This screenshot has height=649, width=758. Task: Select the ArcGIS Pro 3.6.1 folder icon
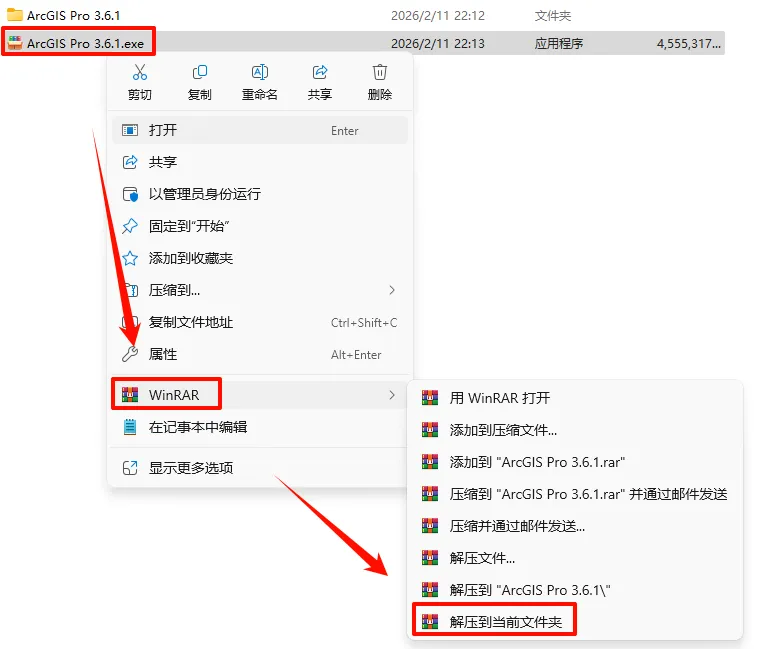point(15,15)
